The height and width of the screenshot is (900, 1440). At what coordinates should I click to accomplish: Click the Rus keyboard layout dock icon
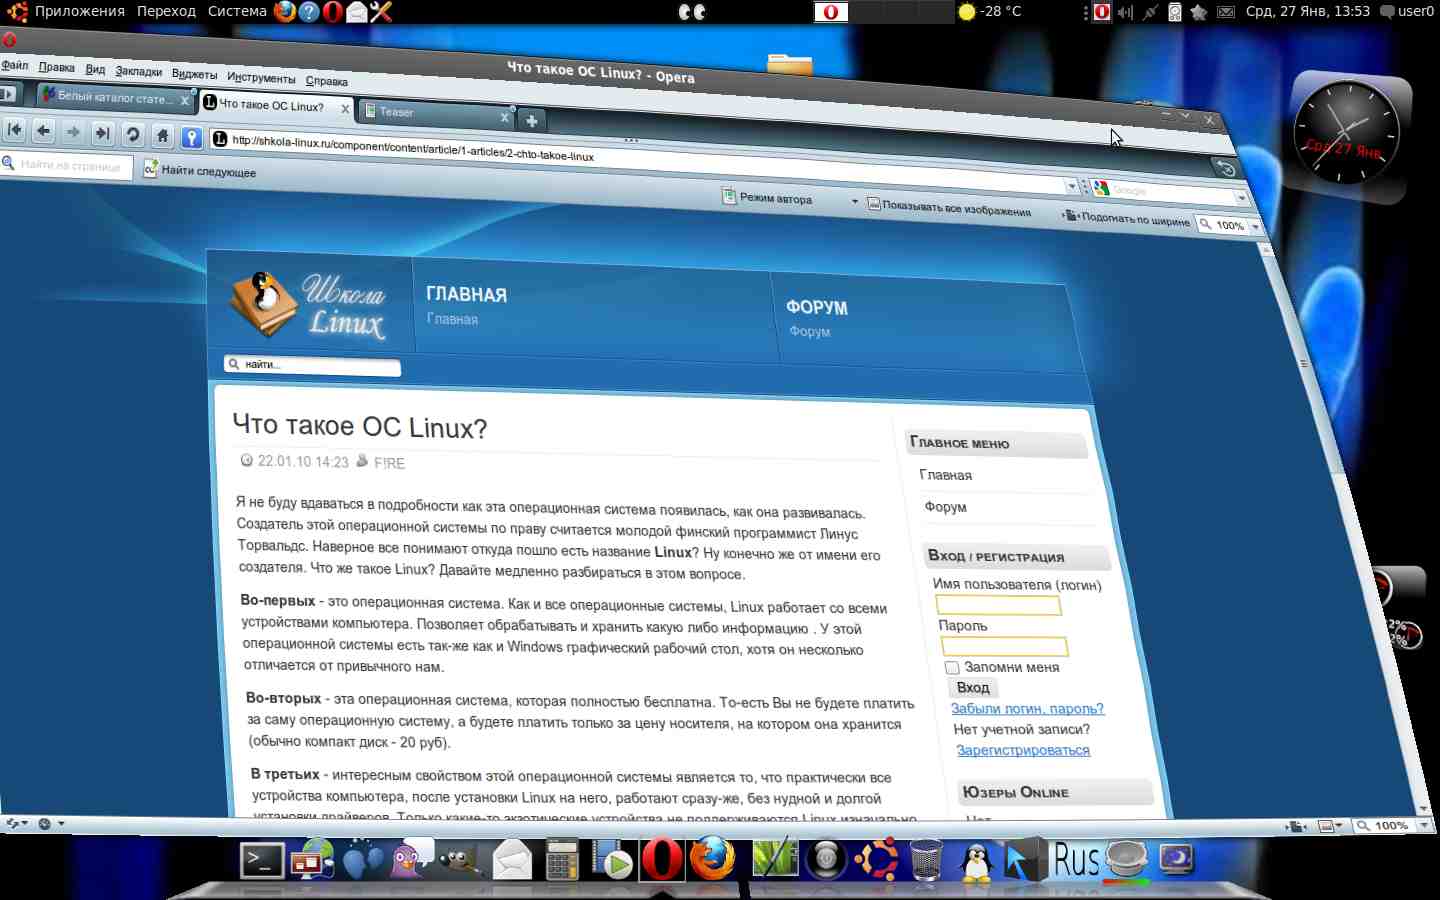point(1076,860)
